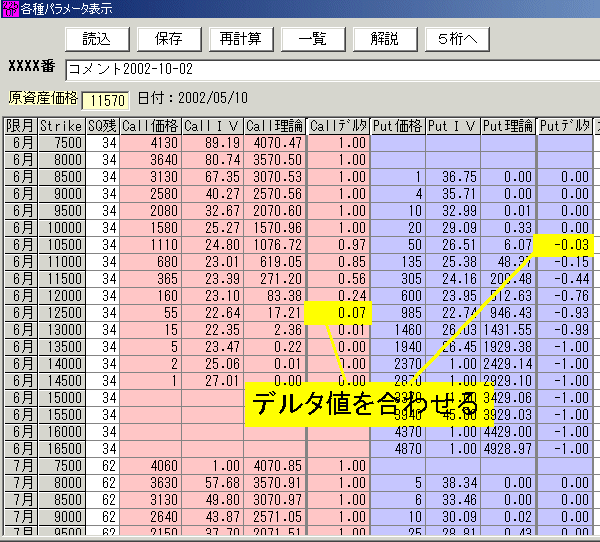Click highlighted Put delta -0.03 cell
The width and height of the screenshot is (600, 542).
tap(563, 245)
